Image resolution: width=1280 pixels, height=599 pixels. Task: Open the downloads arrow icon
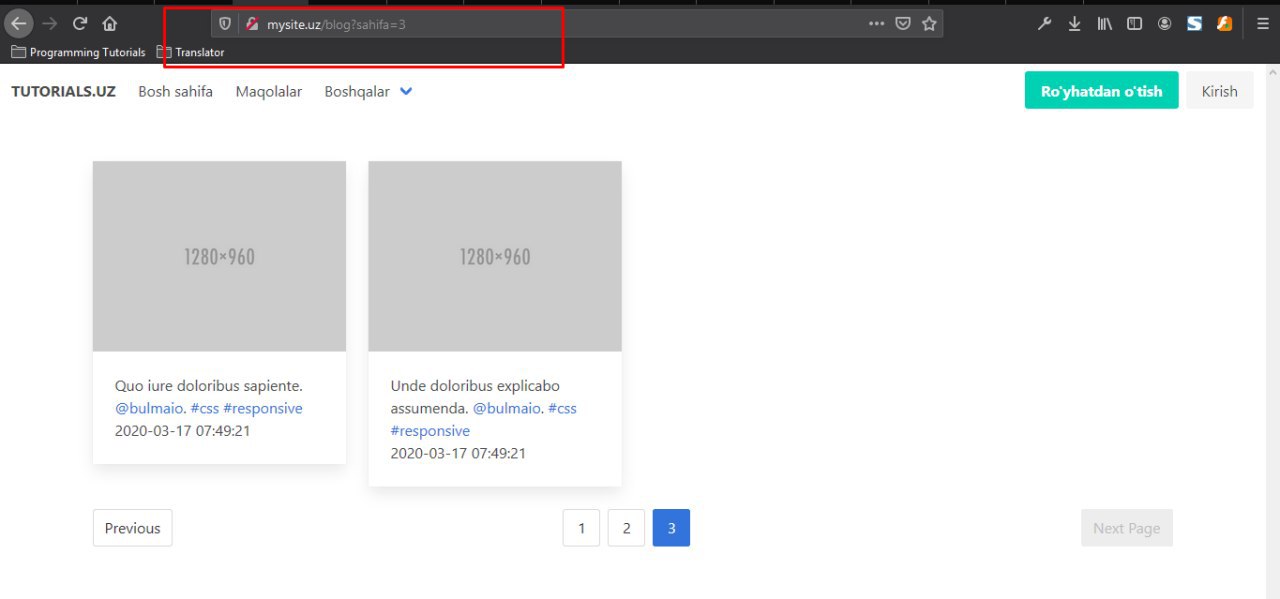[1074, 24]
